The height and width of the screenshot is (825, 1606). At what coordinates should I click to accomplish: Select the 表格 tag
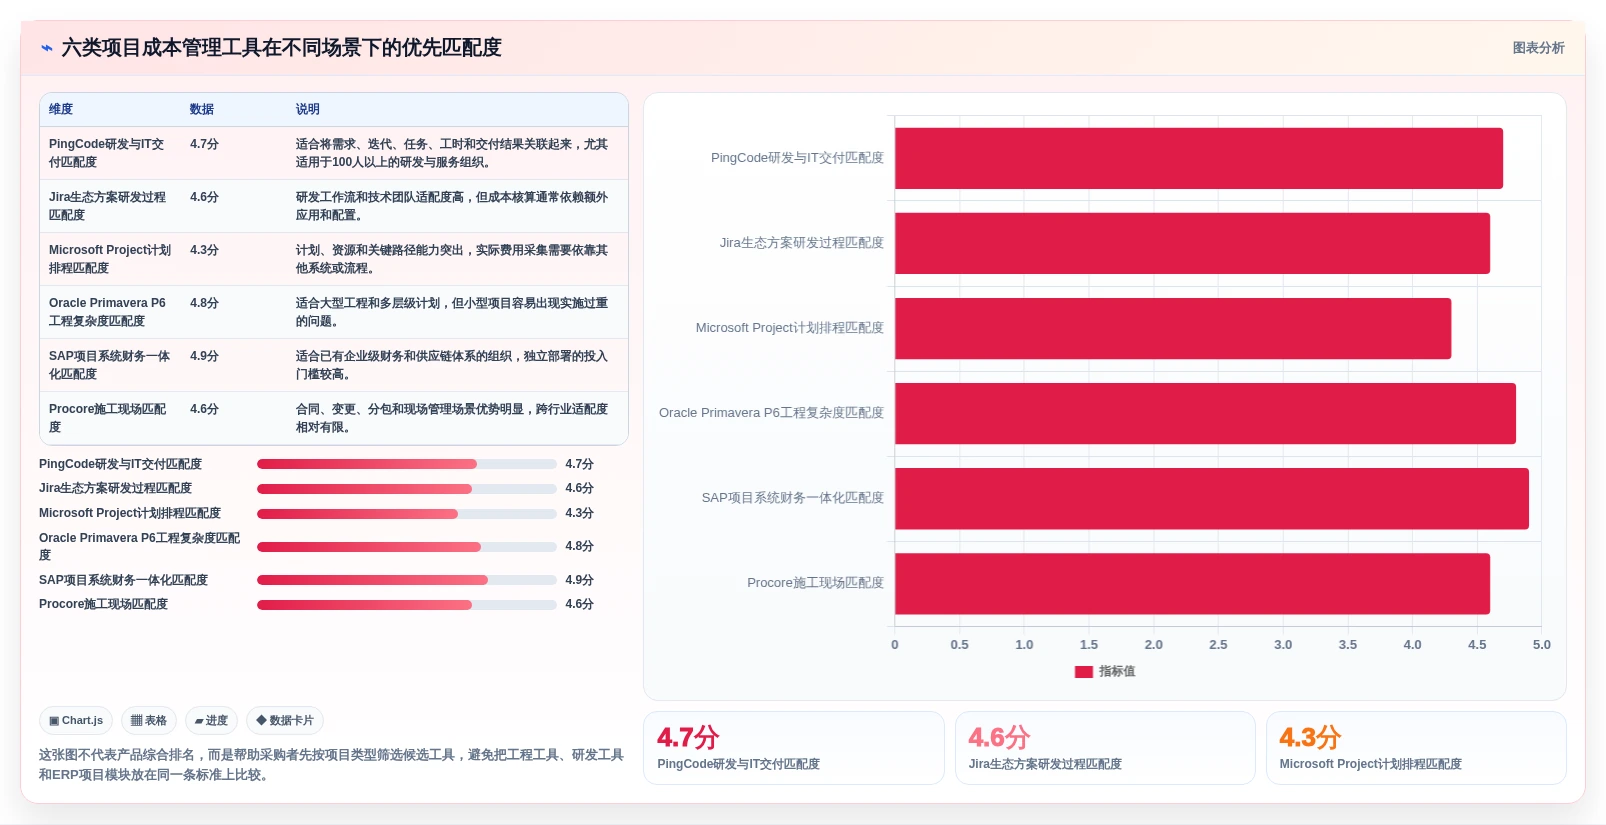click(x=149, y=720)
